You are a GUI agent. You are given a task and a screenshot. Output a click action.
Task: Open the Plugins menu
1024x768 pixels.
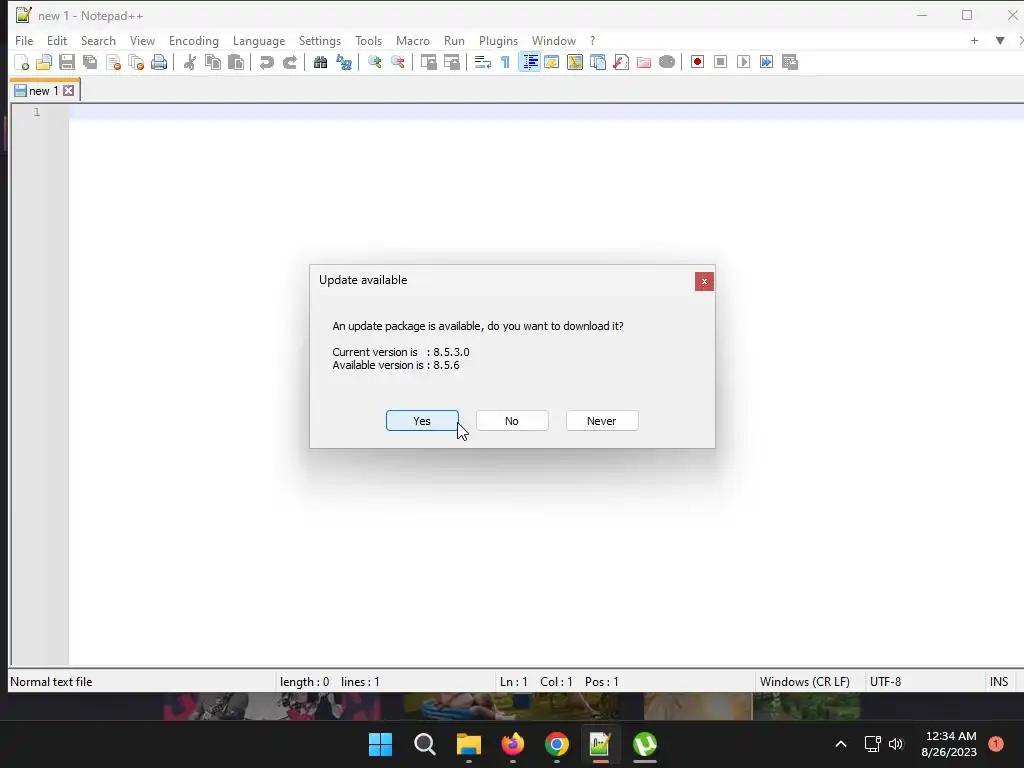tap(498, 40)
